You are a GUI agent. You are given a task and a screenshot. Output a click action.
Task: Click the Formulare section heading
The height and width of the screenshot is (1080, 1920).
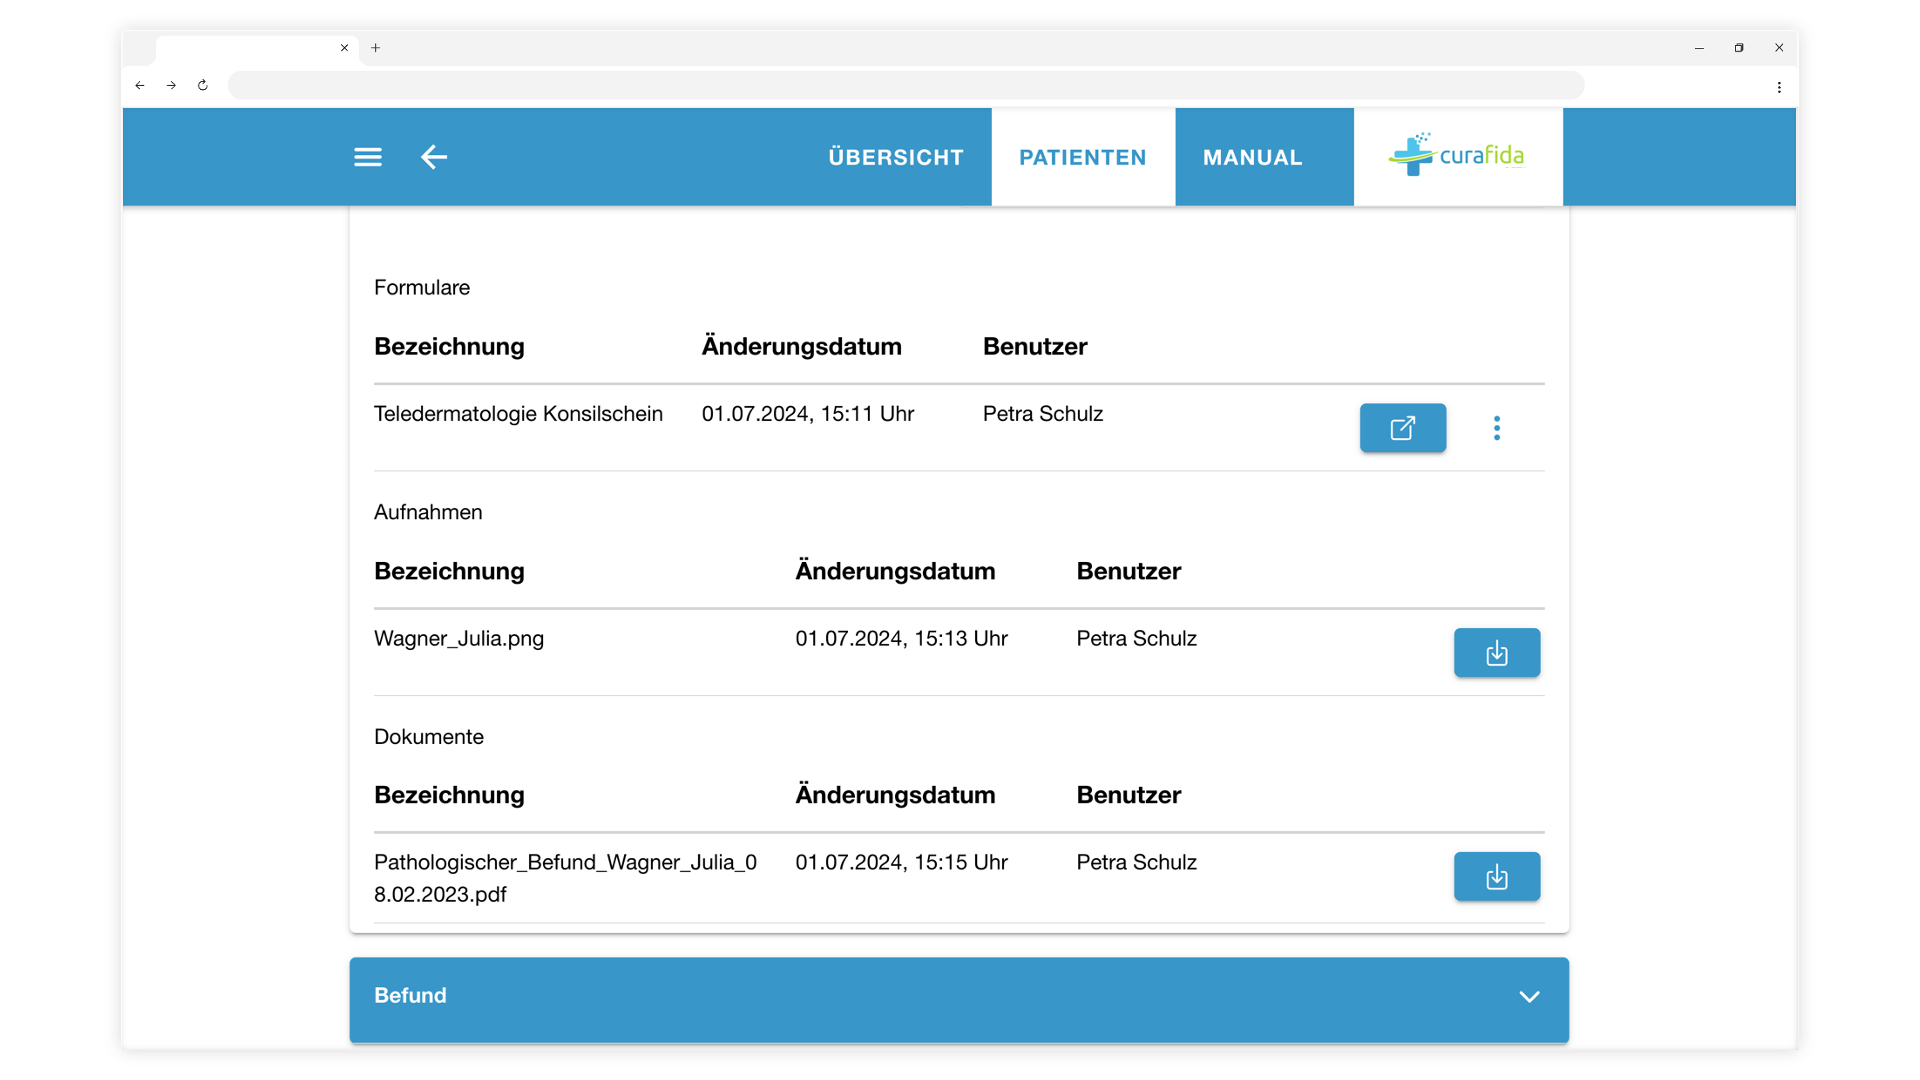pyautogui.click(x=422, y=288)
